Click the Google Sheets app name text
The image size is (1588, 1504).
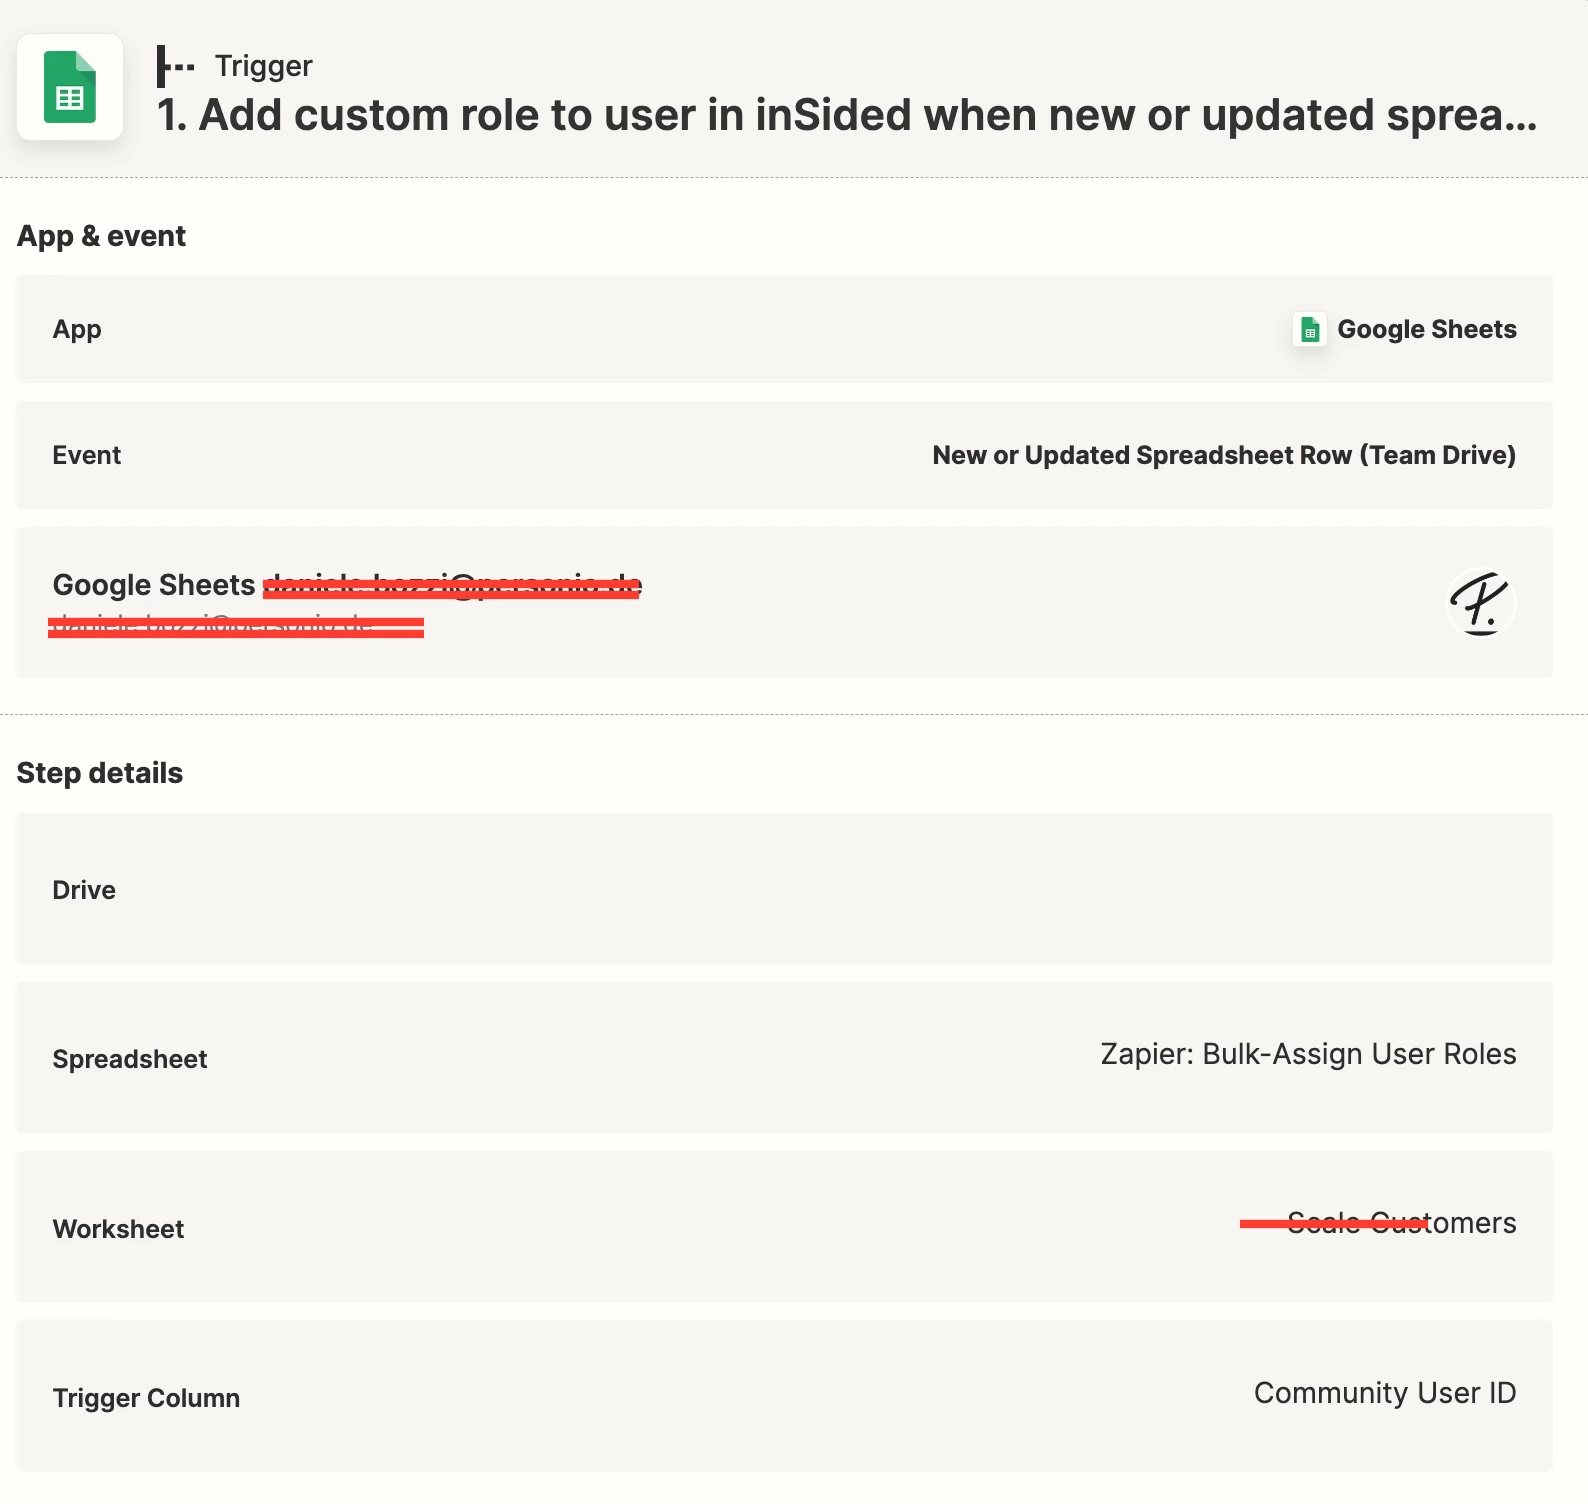point(1427,329)
